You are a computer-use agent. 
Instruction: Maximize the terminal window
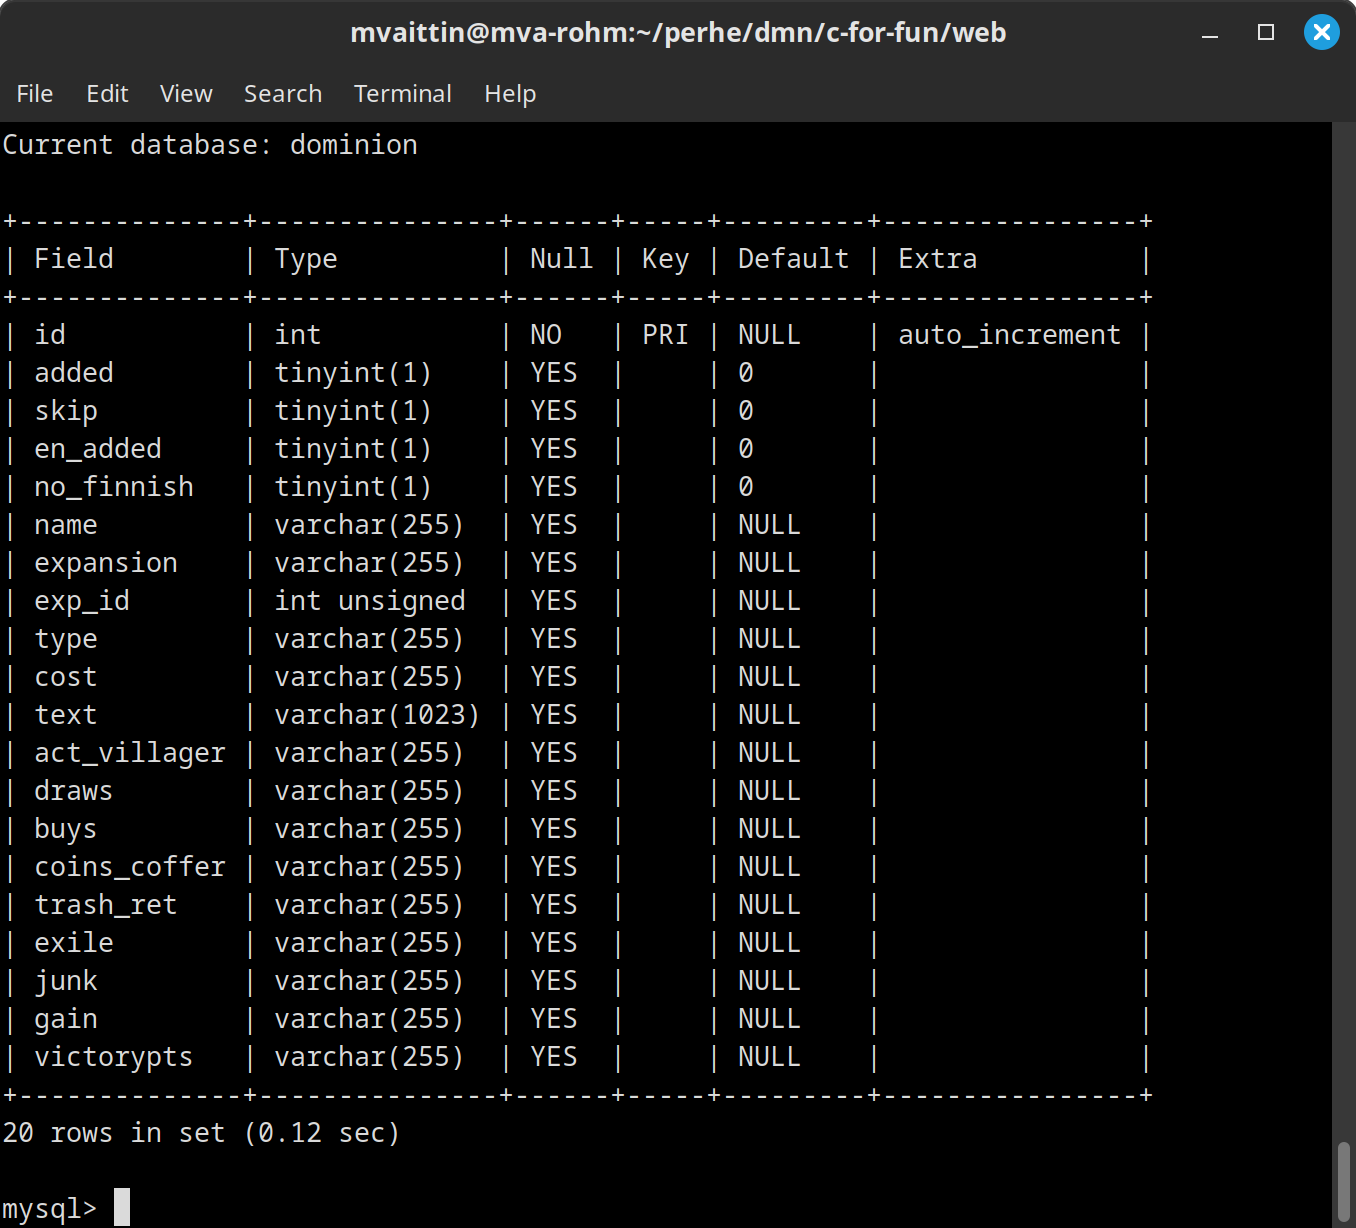coord(1266,33)
